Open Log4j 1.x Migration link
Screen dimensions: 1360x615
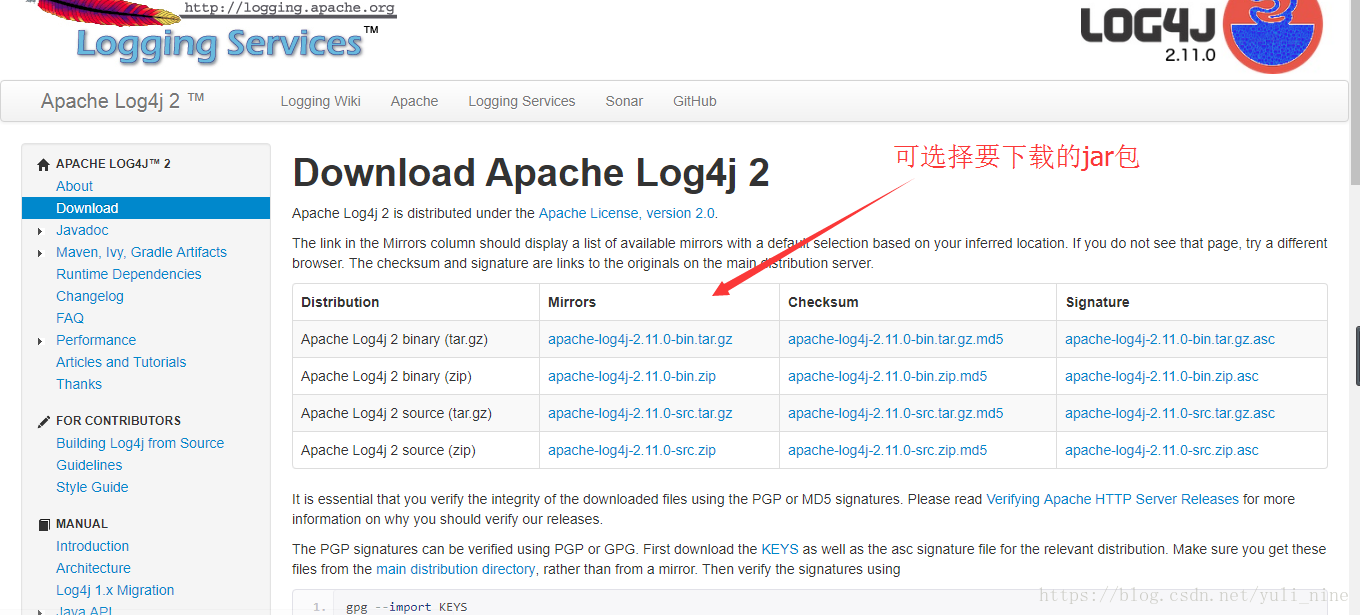[x=115, y=590]
